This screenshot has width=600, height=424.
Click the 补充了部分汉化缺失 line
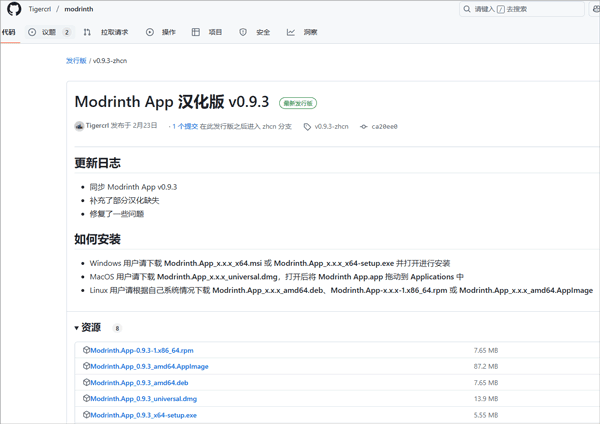click(x=124, y=201)
